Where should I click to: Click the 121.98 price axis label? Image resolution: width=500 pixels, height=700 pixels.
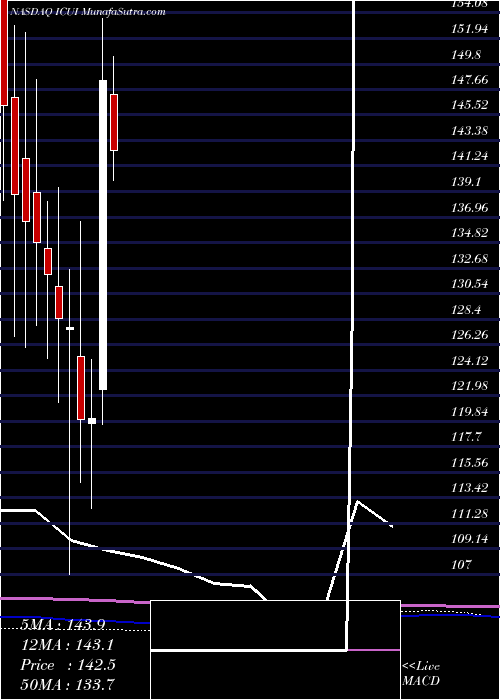tap(469, 386)
